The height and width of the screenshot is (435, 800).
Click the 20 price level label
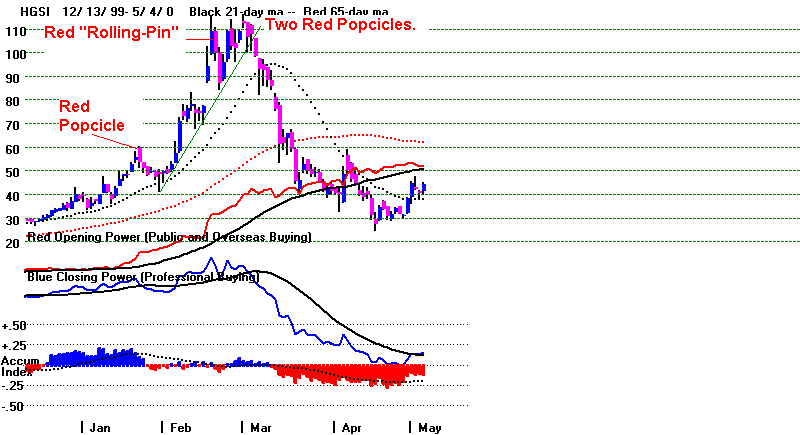pyautogui.click(x=13, y=242)
